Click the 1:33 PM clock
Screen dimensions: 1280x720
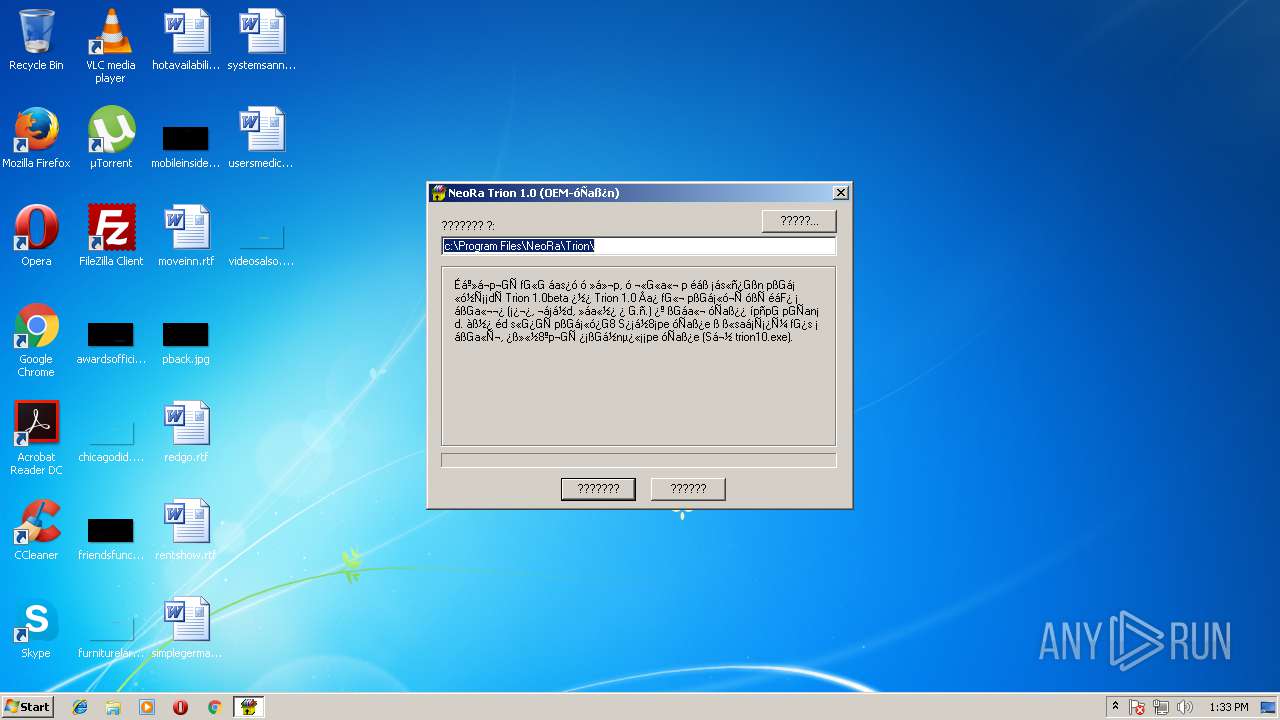(1228, 707)
